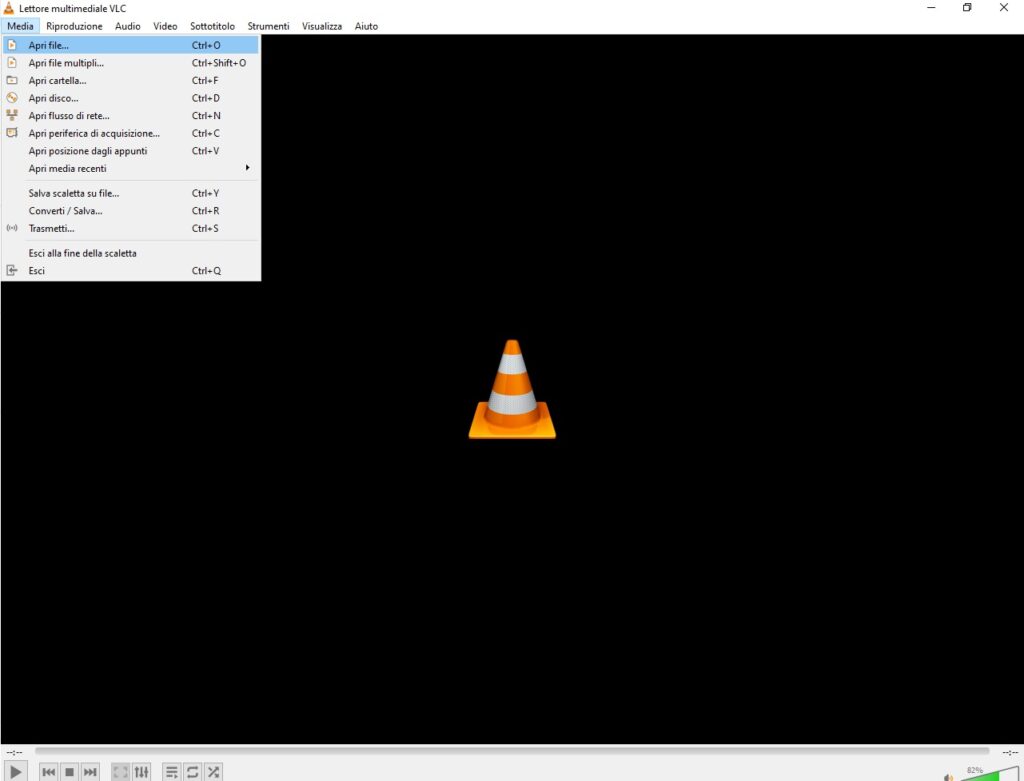
Task: Adjust the volume slider at 82%
Action: click(989, 774)
